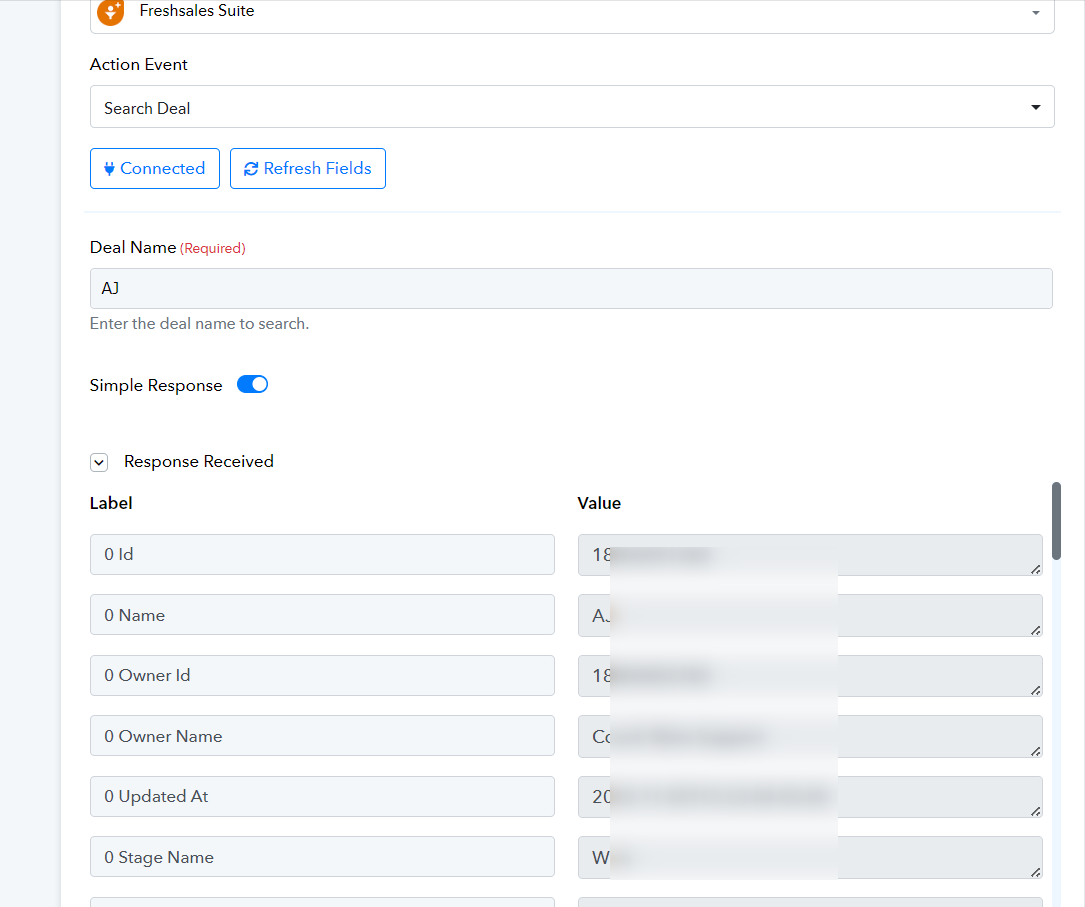Disable the Simple Response toggle
The image size is (1085, 907).
pyautogui.click(x=253, y=385)
